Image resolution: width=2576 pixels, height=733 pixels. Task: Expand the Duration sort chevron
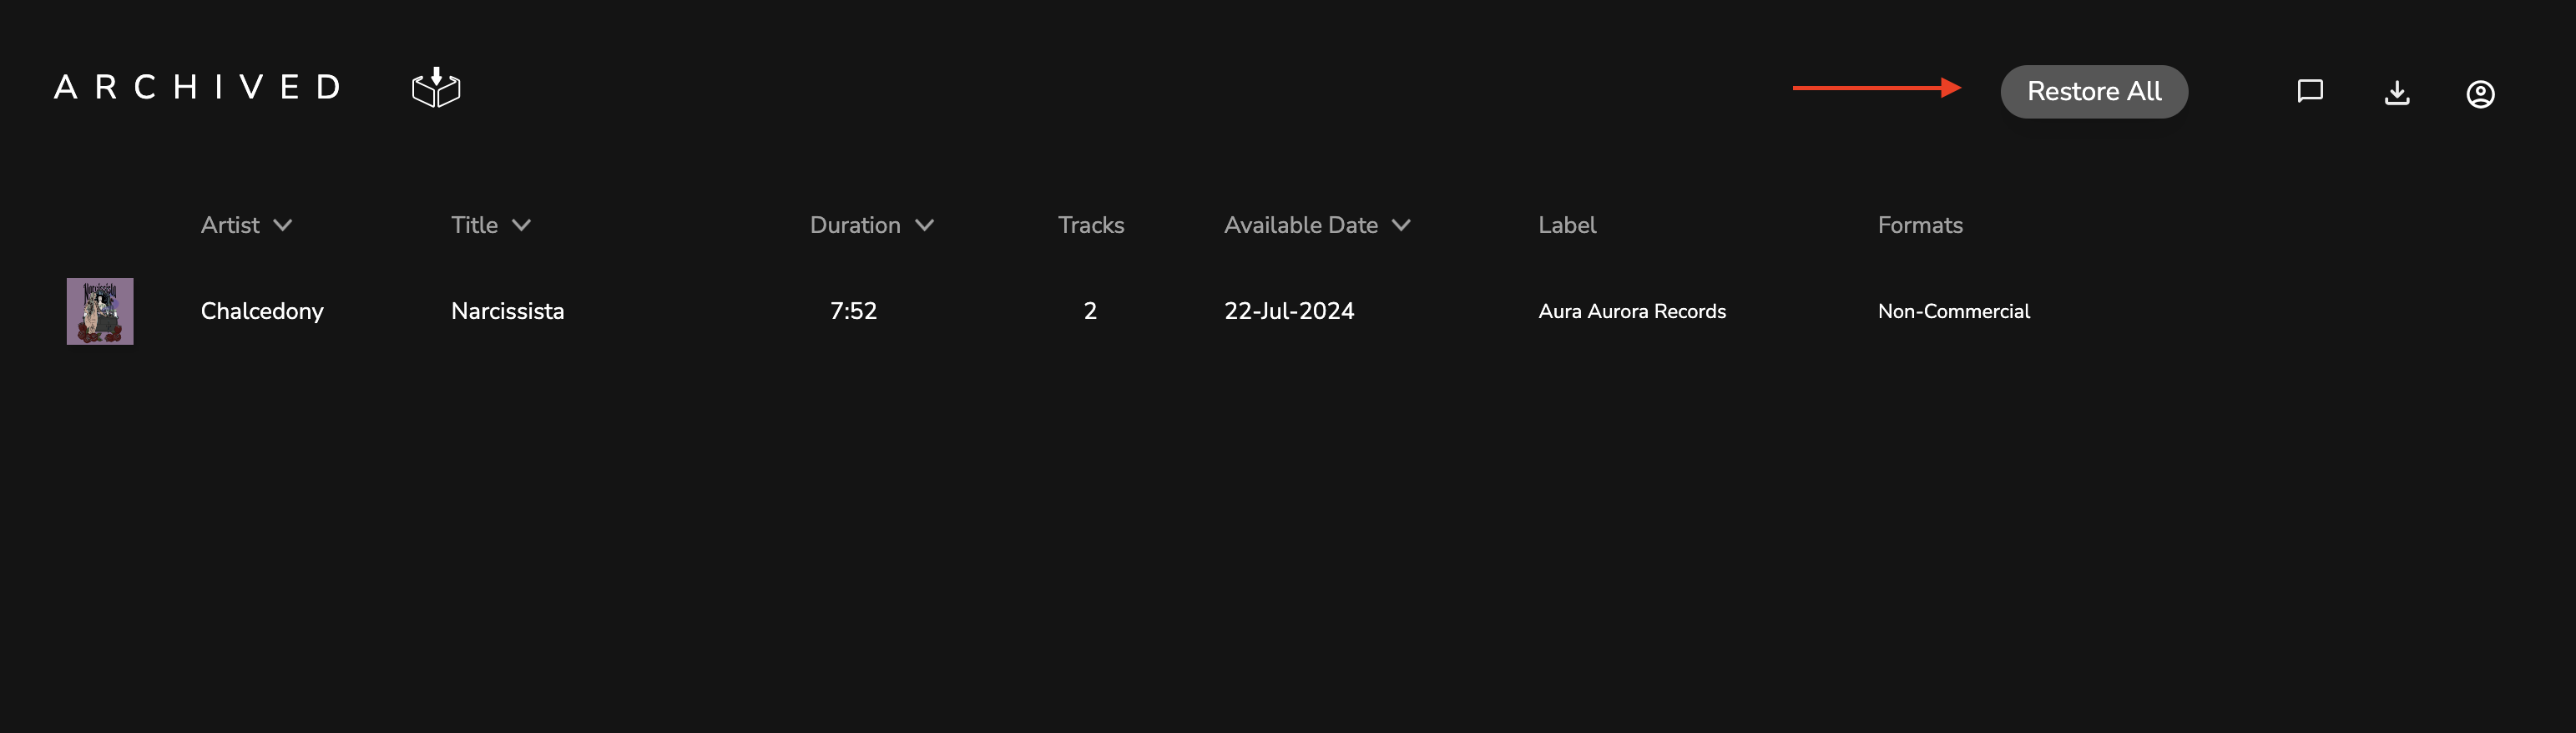[925, 225]
